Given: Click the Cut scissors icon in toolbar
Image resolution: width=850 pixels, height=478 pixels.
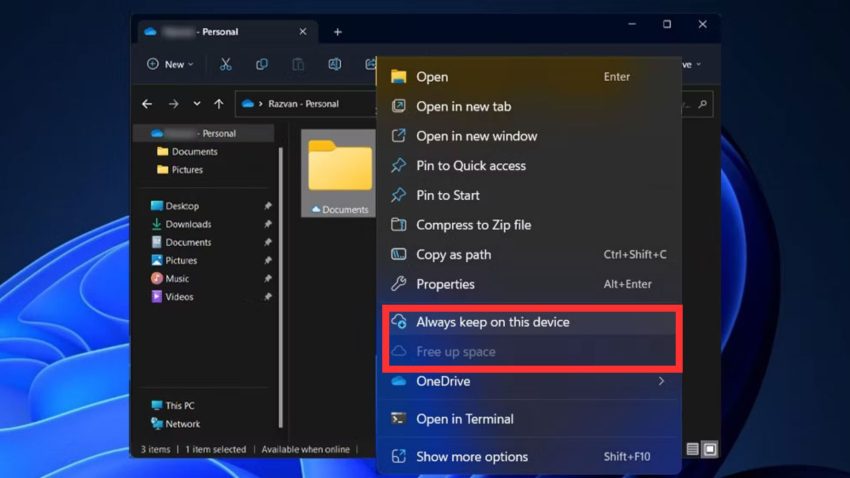Looking at the screenshot, I should pos(226,64).
